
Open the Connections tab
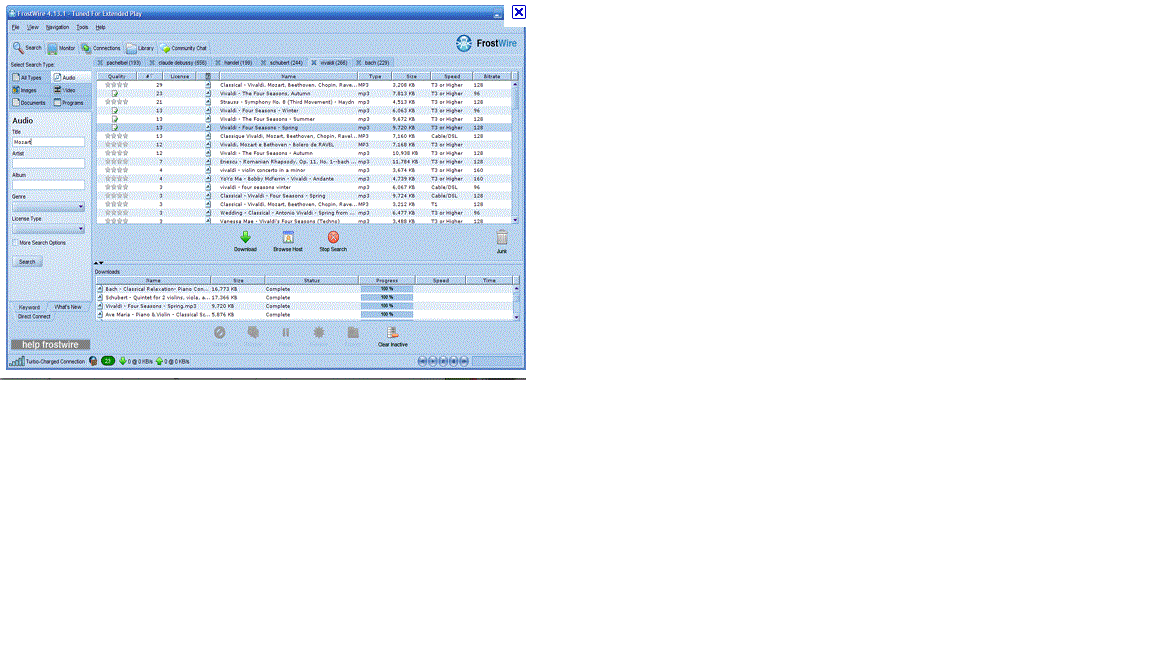[101, 48]
